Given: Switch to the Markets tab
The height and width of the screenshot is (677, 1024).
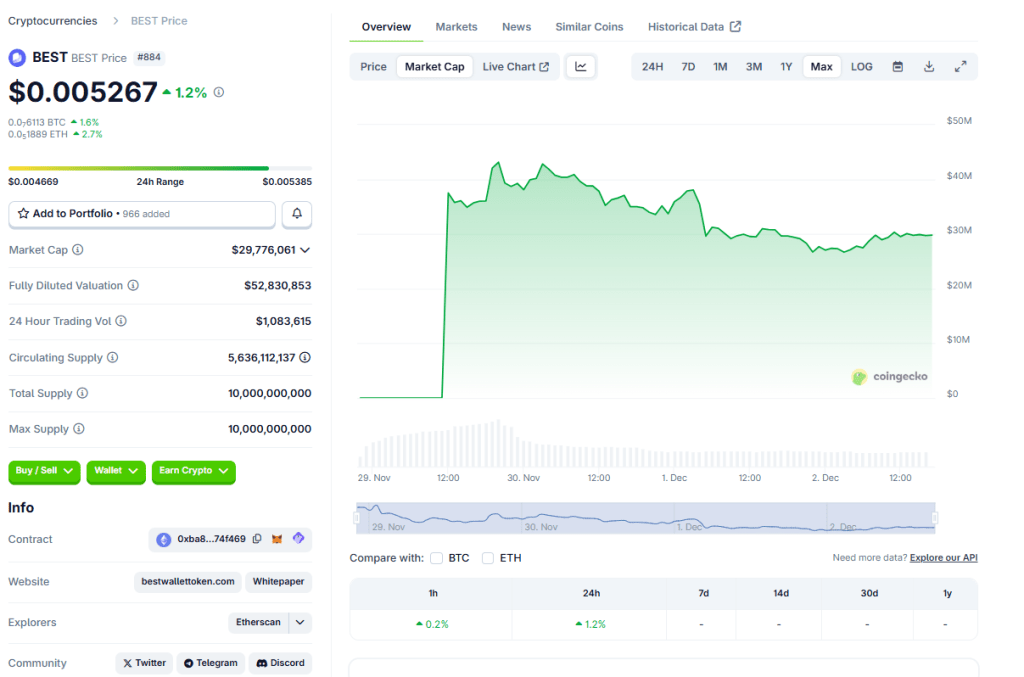Looking at the screenshot, I should click(456, 27).
